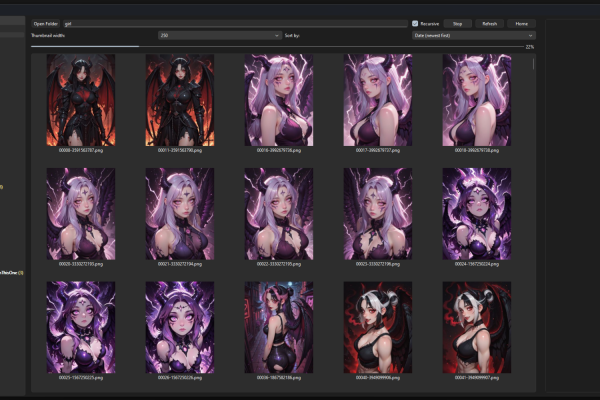Select thumbnail image starting with 00040
The image size is (600, 400).
[378, 327]
